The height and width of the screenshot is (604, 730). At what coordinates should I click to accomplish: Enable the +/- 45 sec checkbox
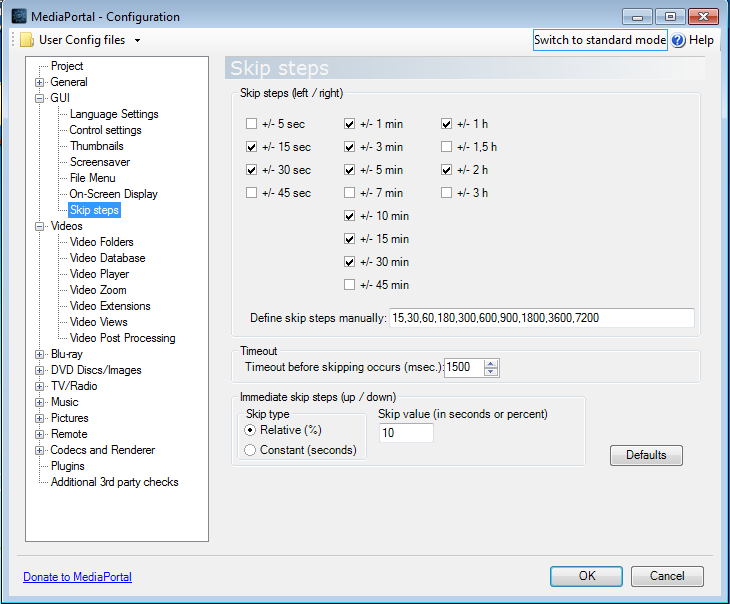tap(251, 192)
